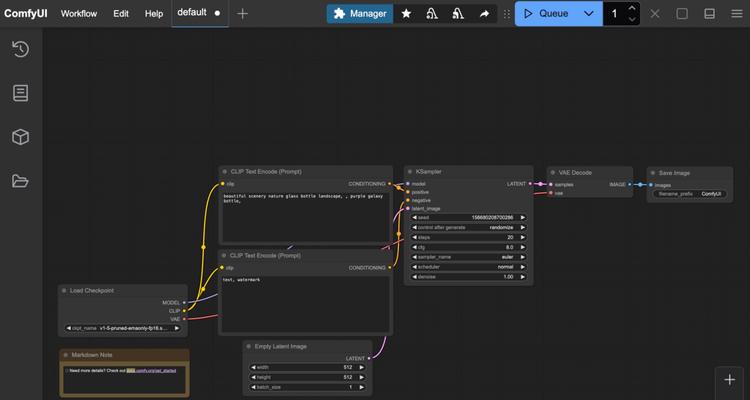The image size is (750, 400).
Task: Adjust the cfg 8.0 value widget
Action: [469, 247]
